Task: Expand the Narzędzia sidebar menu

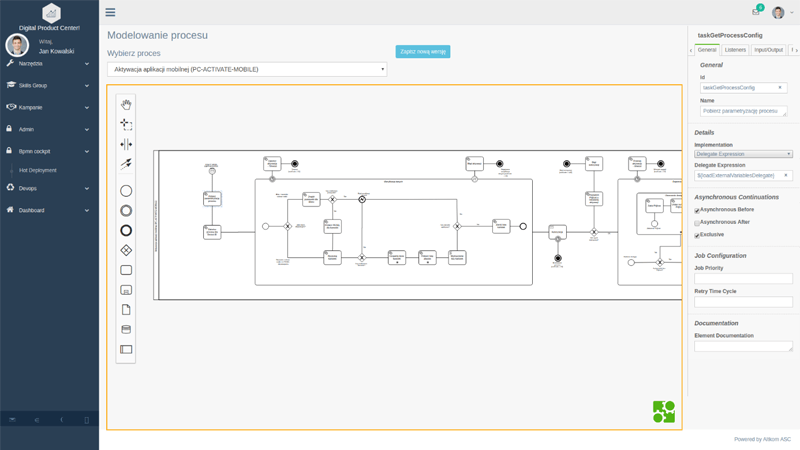Action: (49, 64)
